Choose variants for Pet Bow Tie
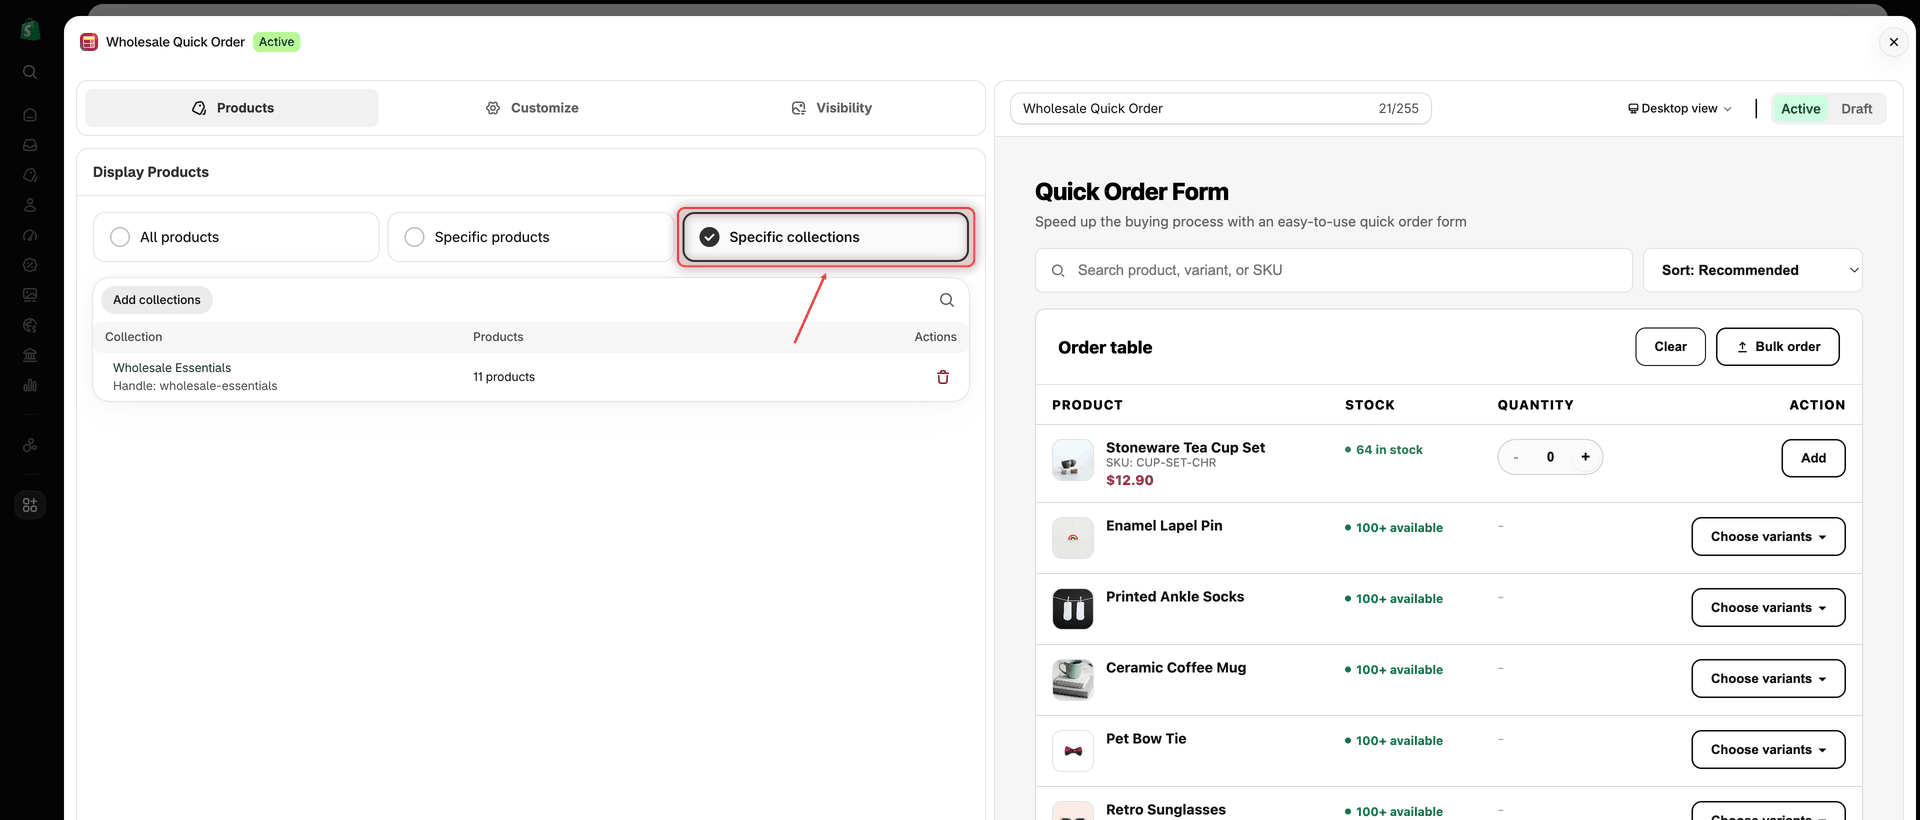Screen dimensions: 1920x820 [x=1768, y=750]
